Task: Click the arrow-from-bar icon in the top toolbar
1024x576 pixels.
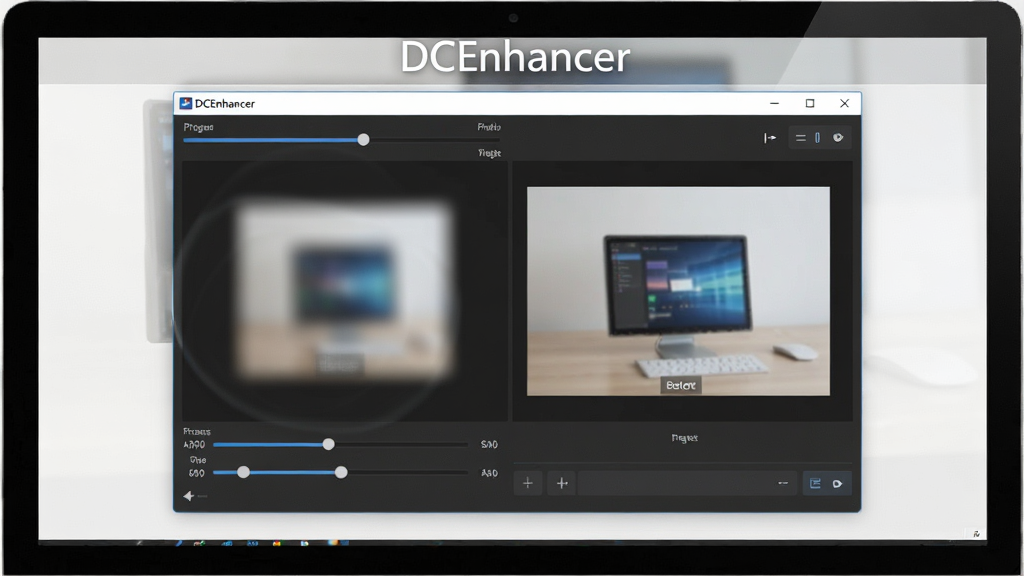Action: pos(770,138)
